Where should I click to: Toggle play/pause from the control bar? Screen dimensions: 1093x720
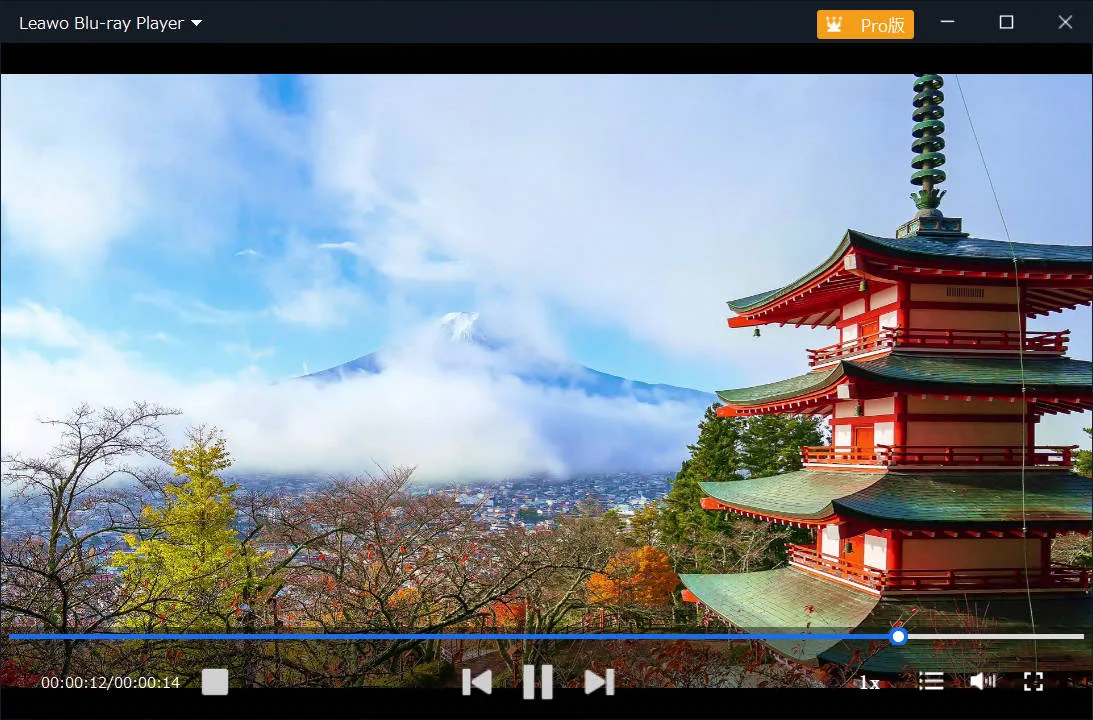tap(537, 682)
